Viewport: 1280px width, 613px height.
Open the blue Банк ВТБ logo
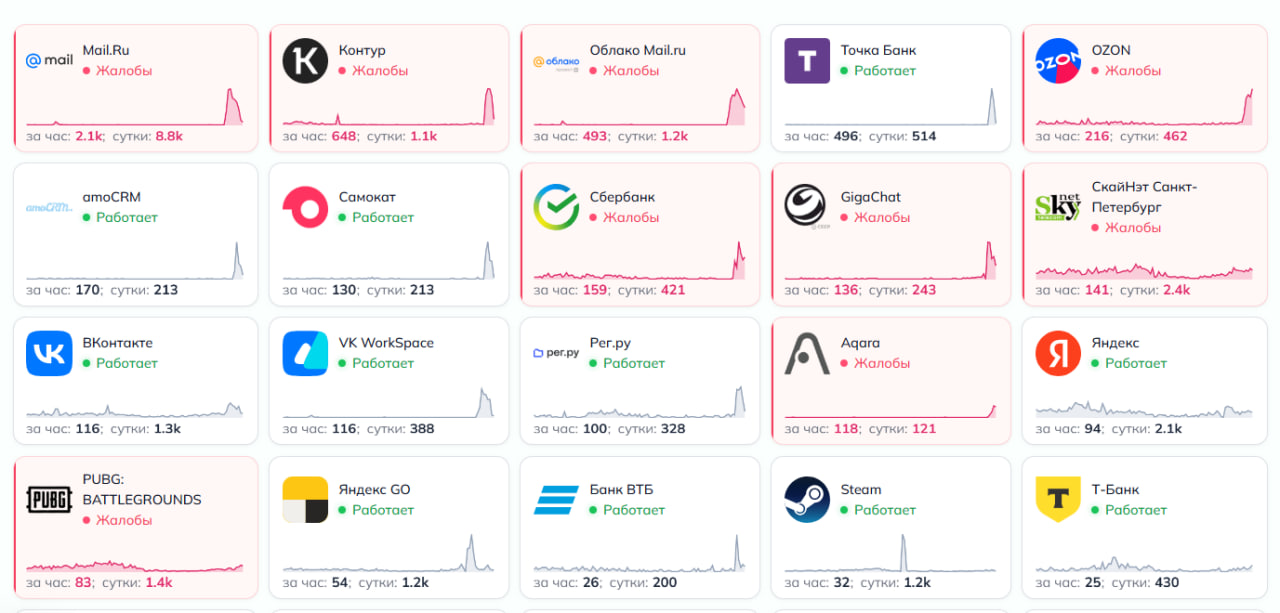(x=556, y=500)
